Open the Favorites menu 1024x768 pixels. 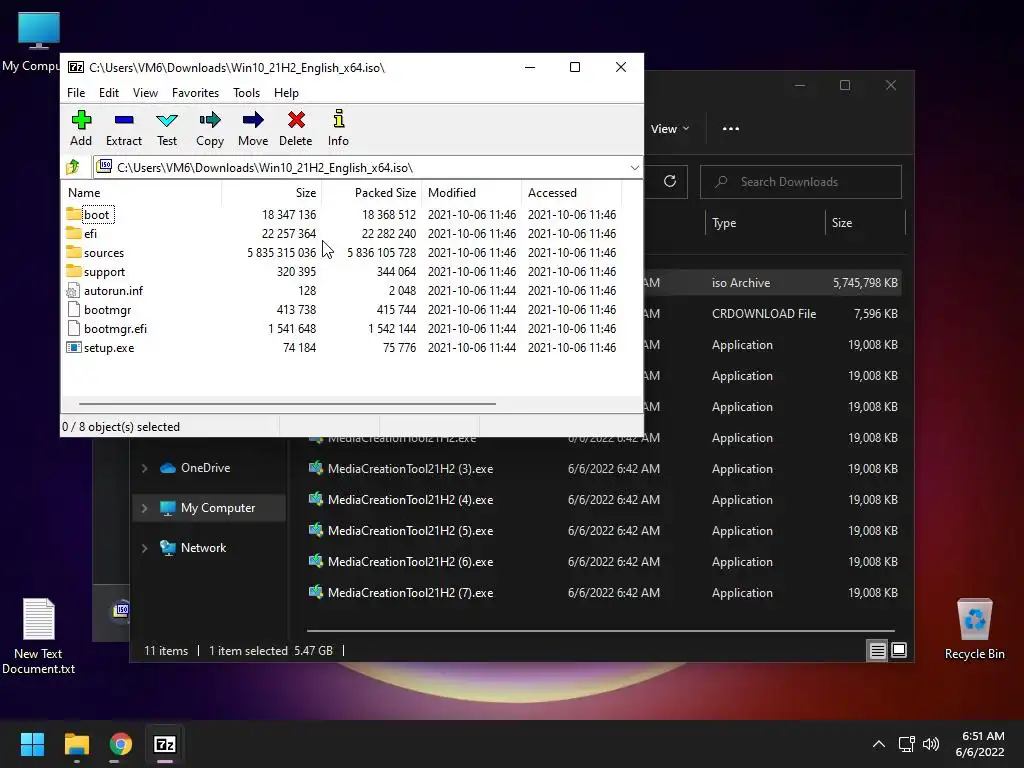[195, 93]
